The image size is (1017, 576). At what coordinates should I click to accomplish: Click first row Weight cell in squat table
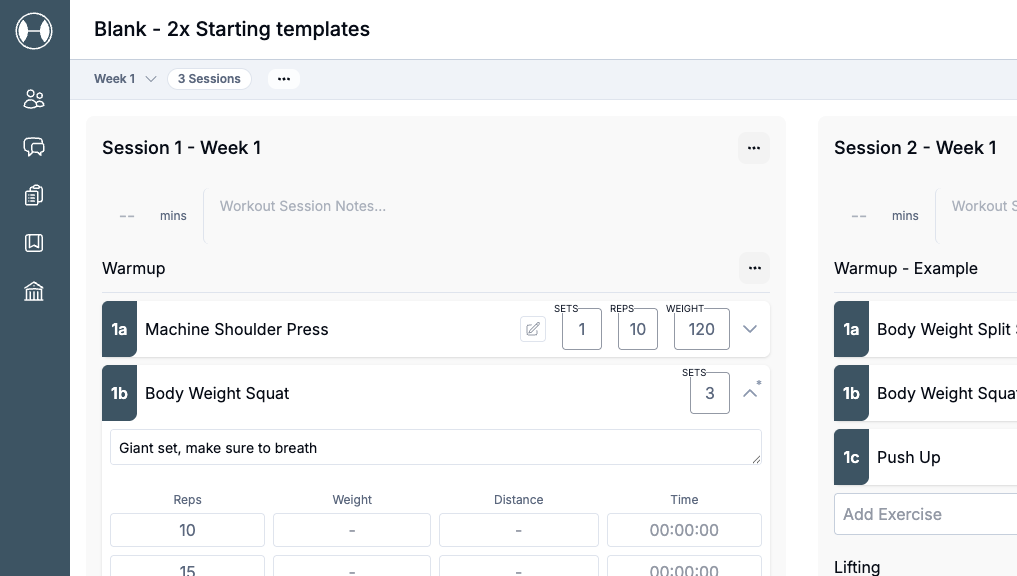click(x=352, y=531)
